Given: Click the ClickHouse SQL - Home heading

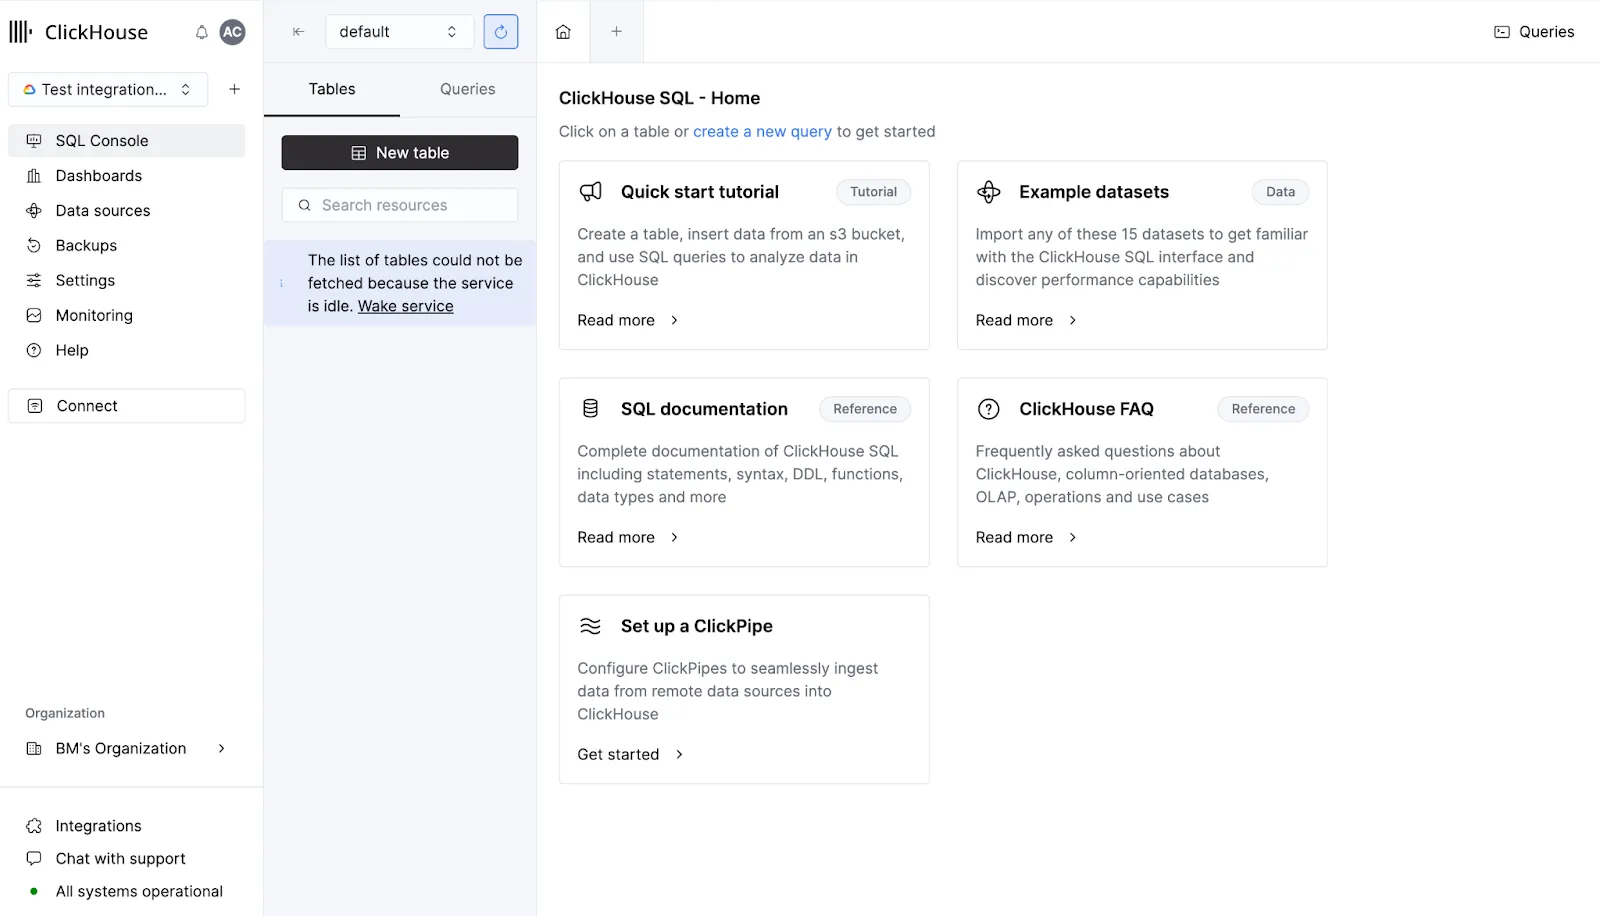Looking at the screenshot, I should click(x=660, y=98).
